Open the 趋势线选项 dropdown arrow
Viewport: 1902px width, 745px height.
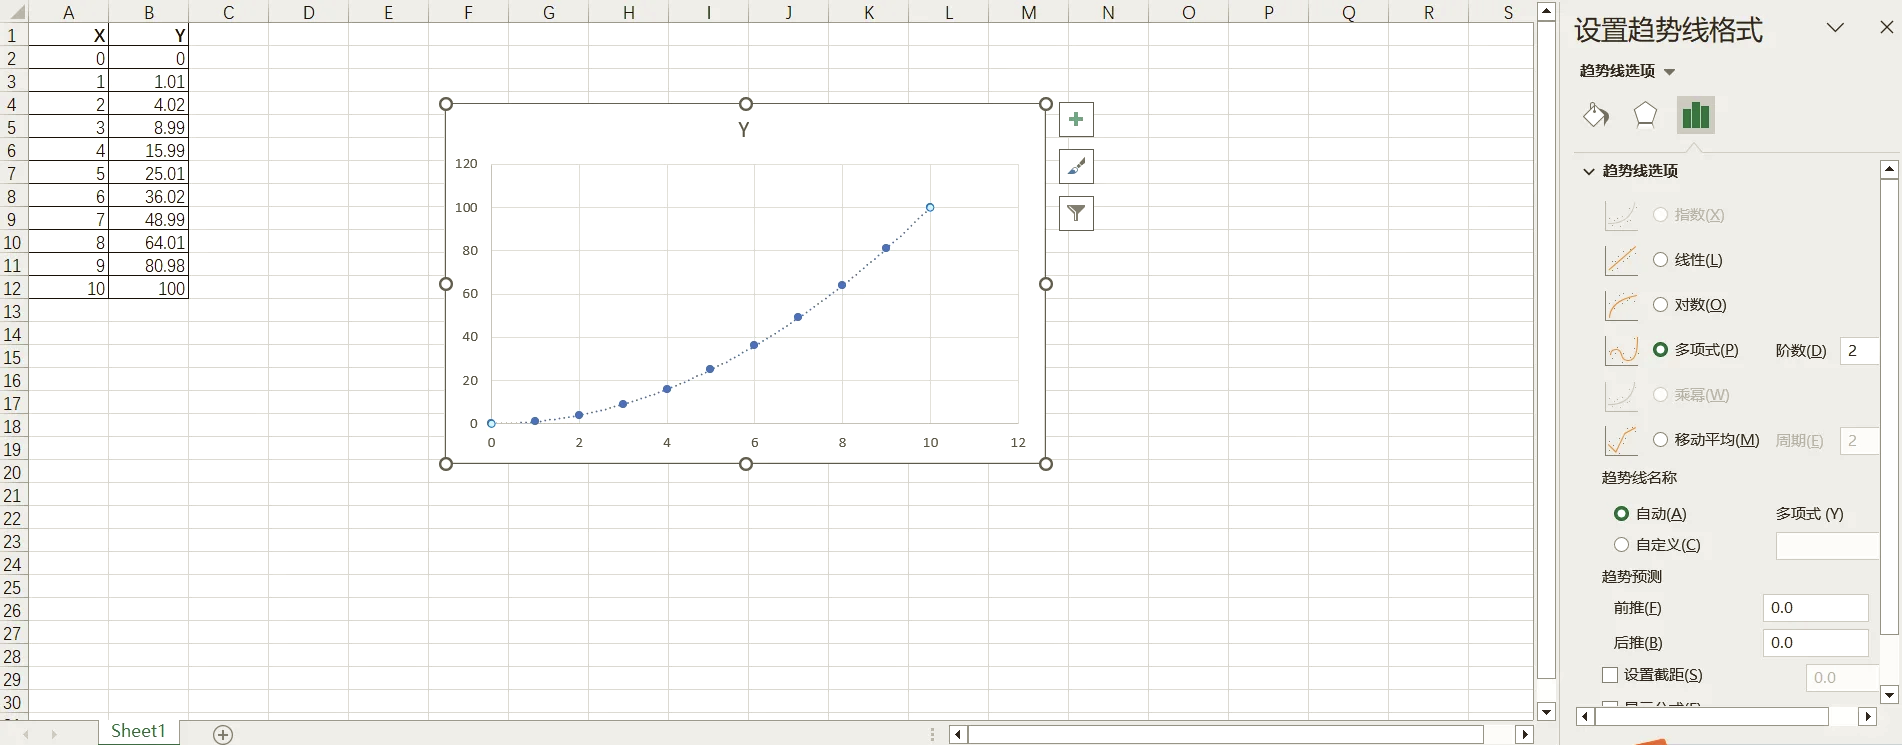(1669, 72)
